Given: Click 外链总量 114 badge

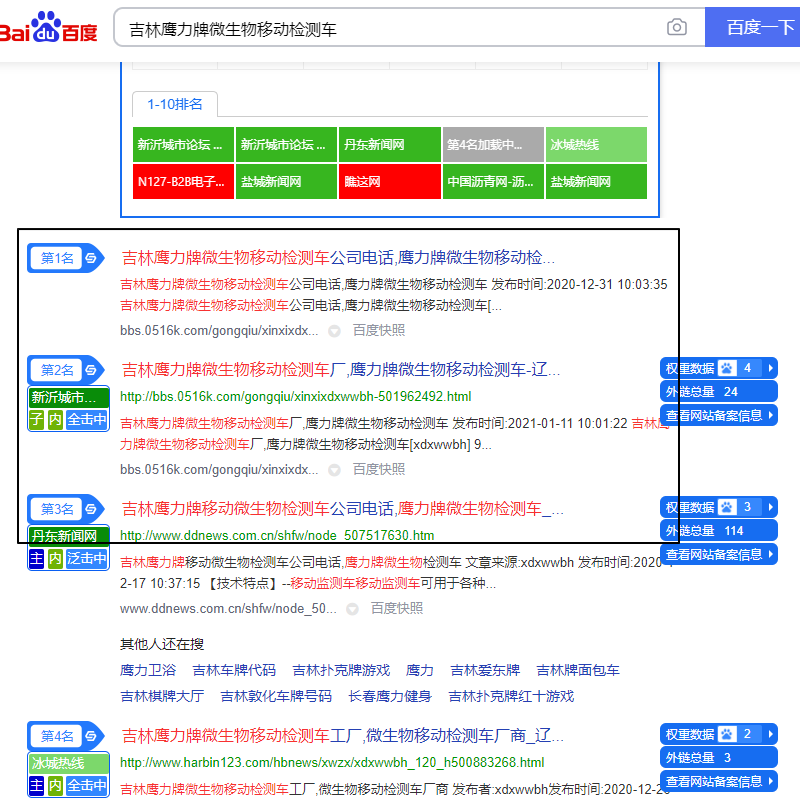Looking at the screenshot, I should point(718,531).
